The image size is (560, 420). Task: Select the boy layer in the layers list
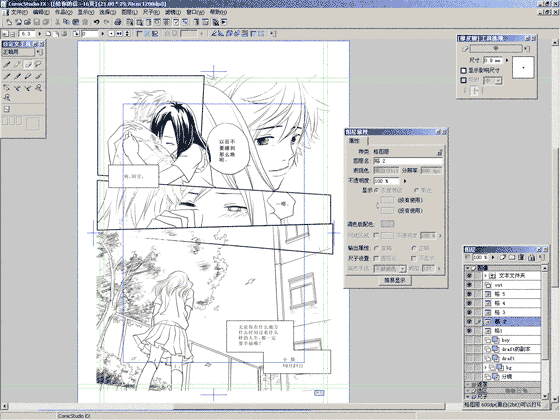[512, 340]
